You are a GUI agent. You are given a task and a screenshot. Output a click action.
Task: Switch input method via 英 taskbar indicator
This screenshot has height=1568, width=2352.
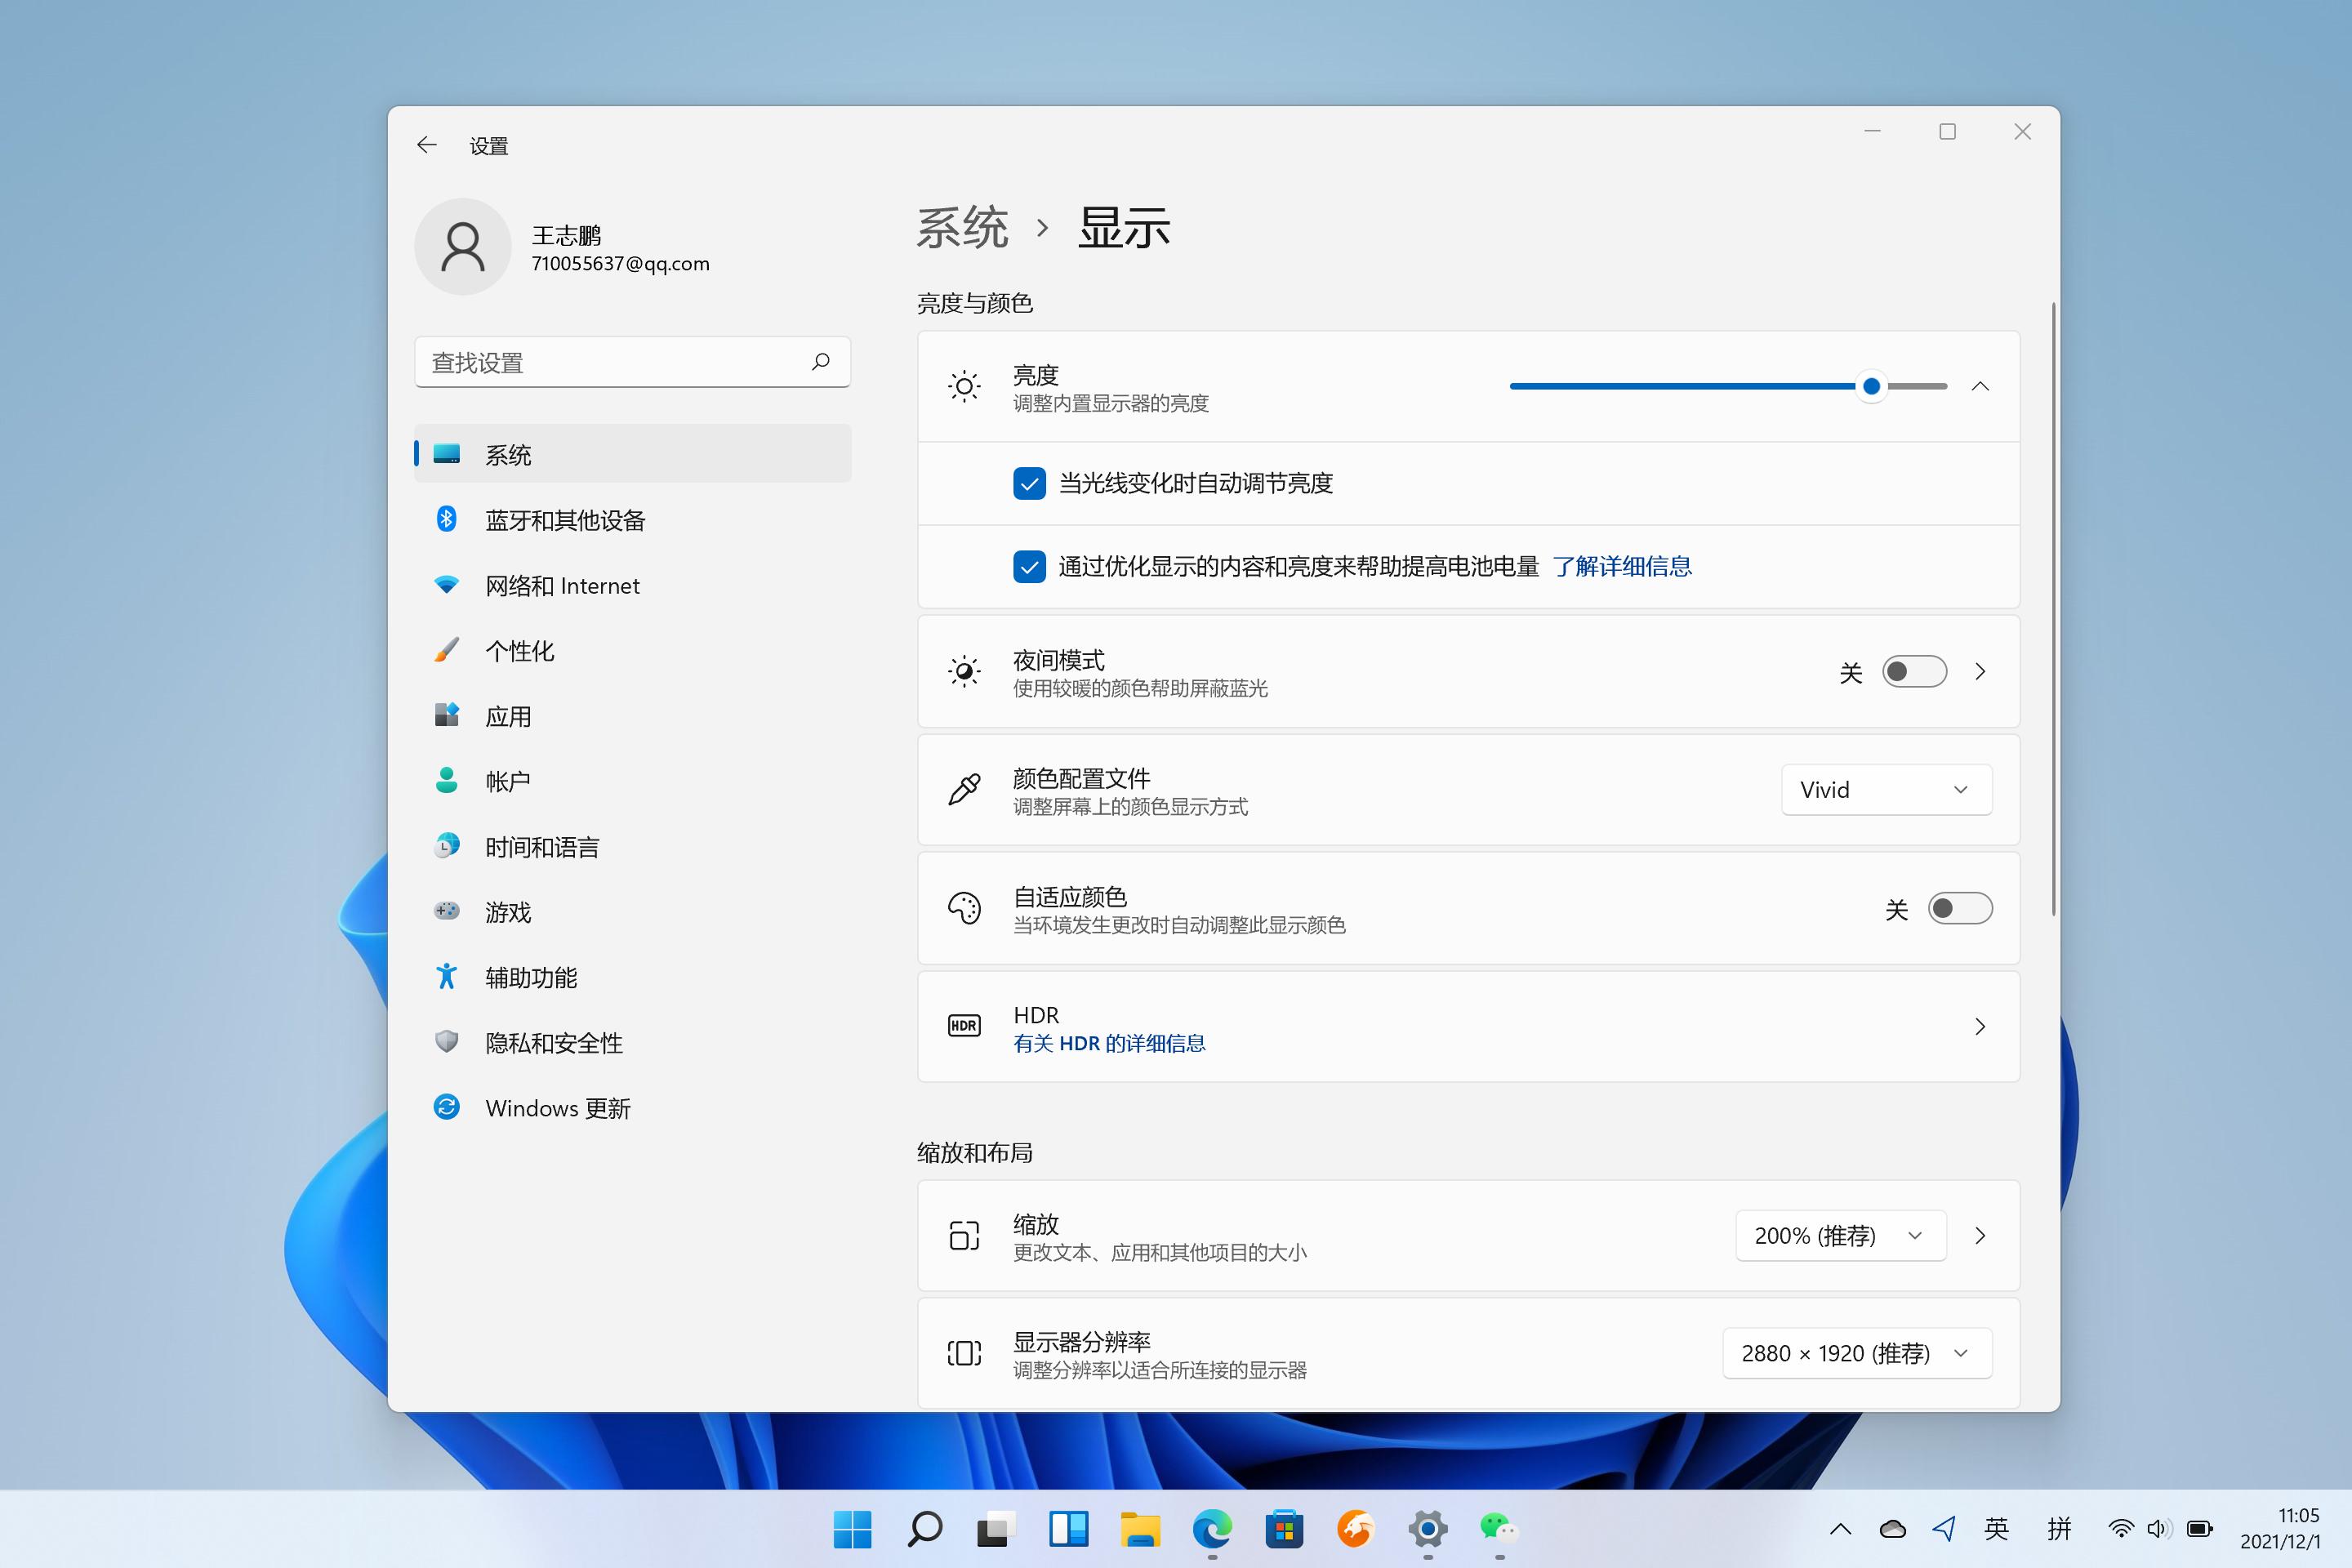click(x=1997, y=1529)
